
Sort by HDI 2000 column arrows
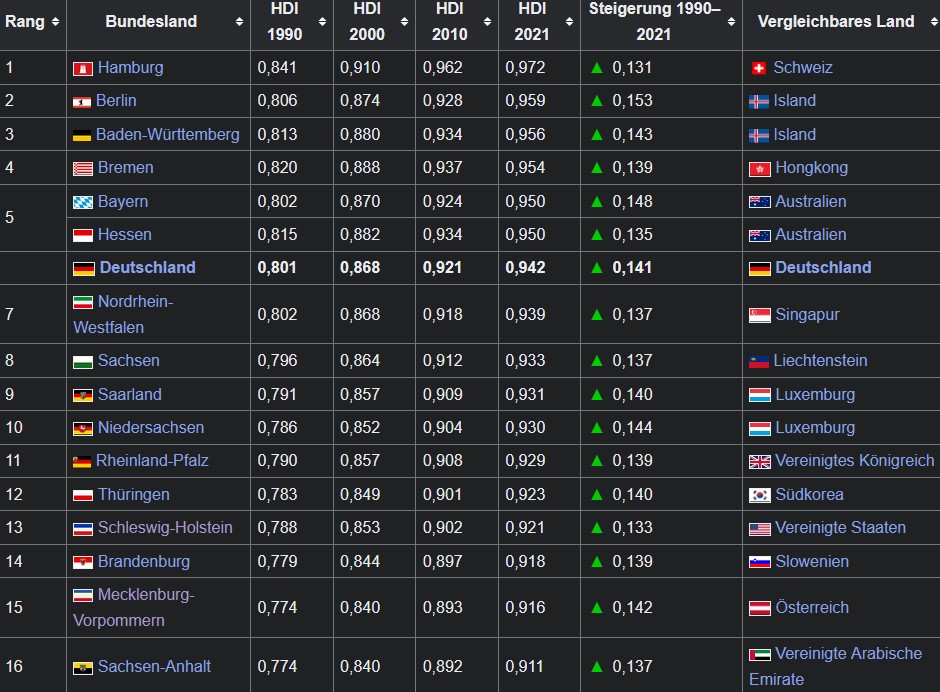pos(404,22)
